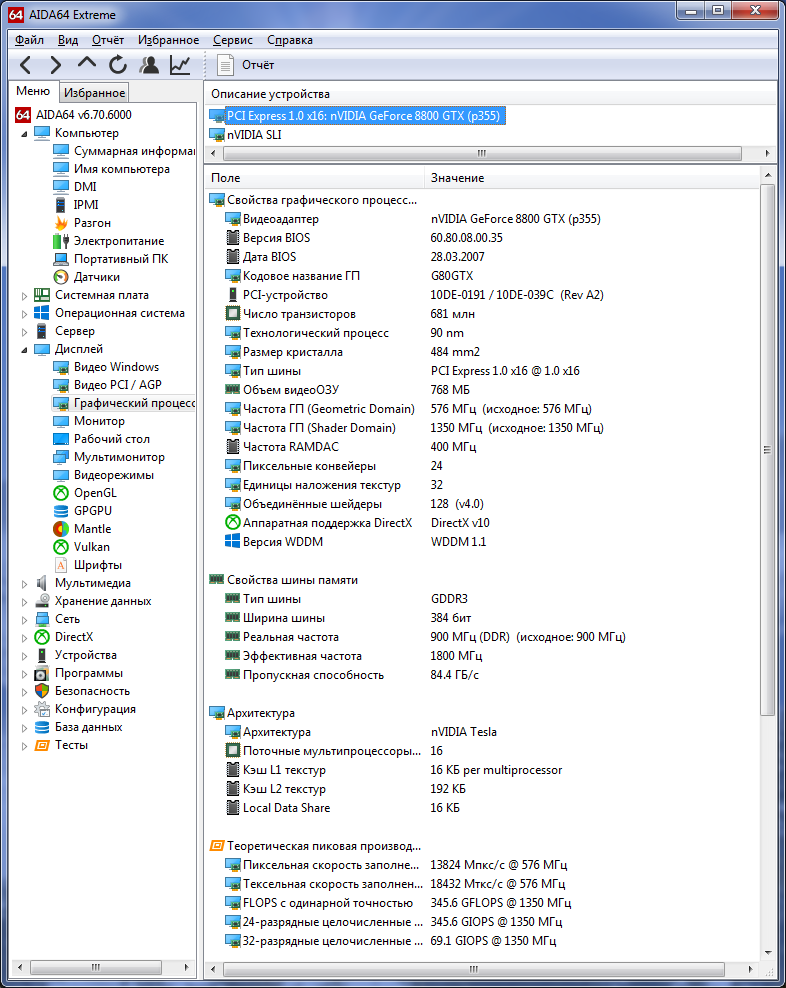
Task: Click the Отчёт report toolbar button
Action: coord(245,65)
